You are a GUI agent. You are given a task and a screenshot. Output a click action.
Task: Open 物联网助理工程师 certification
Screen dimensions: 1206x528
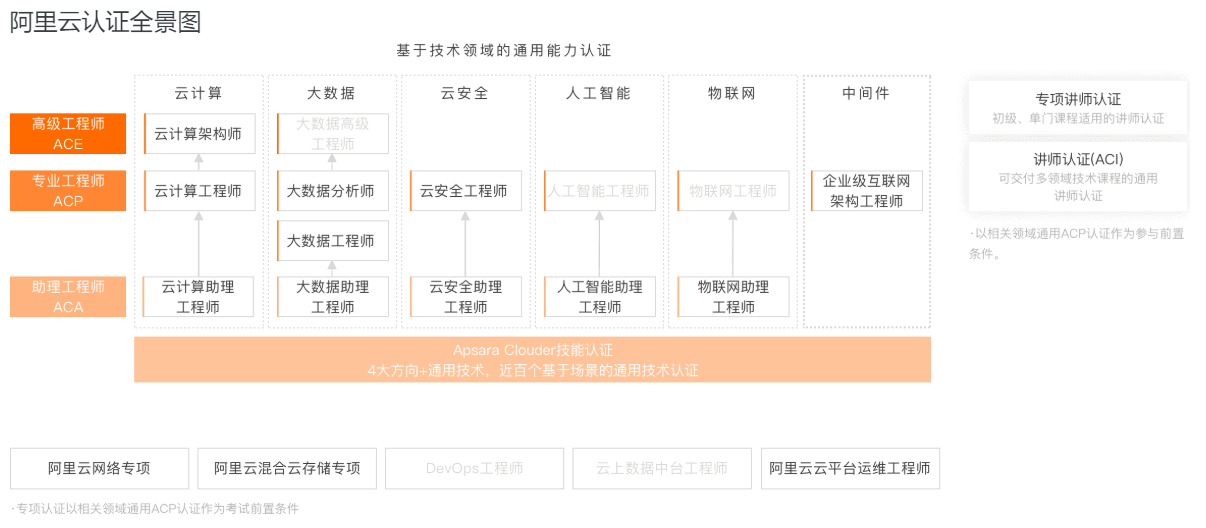click(733, 297)
